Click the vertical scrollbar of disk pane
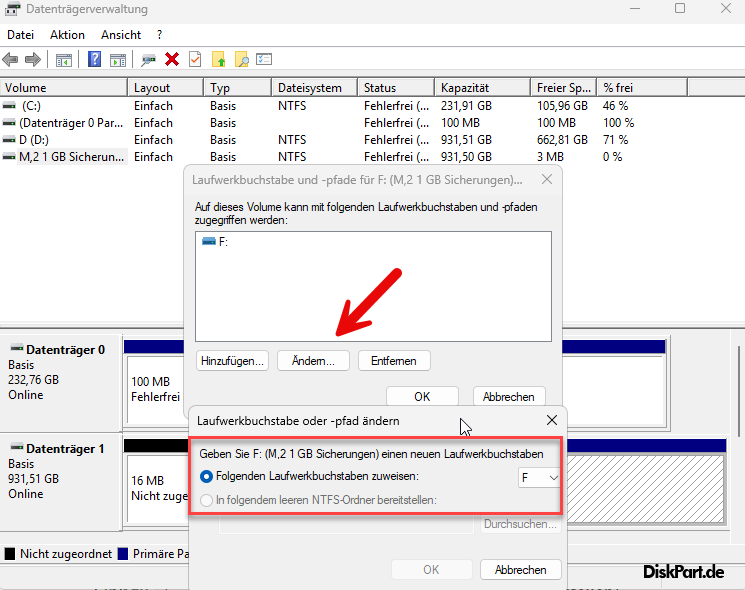The image size is (745, 590). pos(739,391)
